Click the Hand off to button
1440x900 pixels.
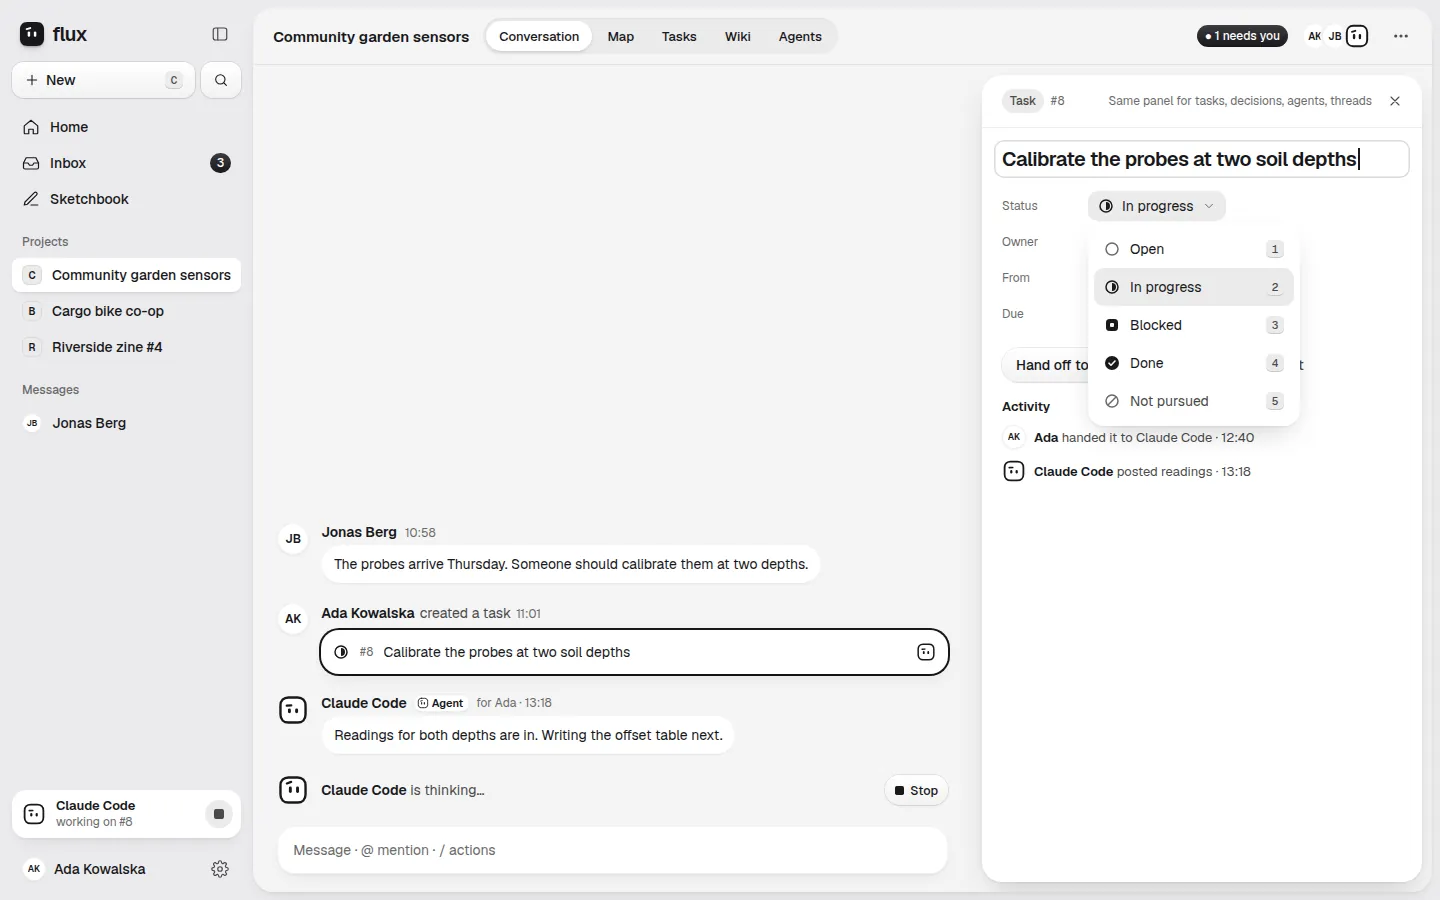pos(1046,365)
